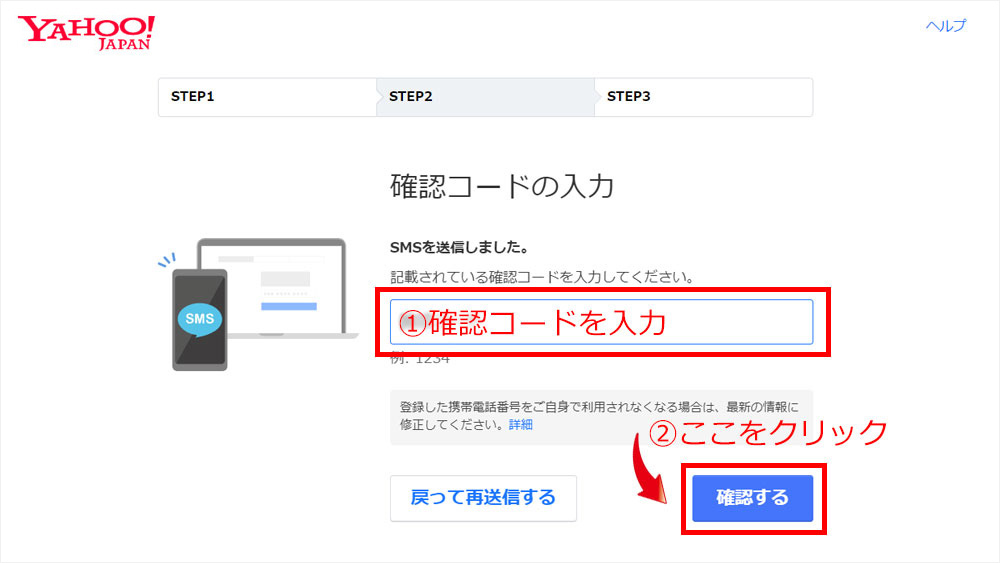This screenshot has width=1000, height=563.
Task: Click the 記載されている確認コード instruction text
Action: tap(542, 276)
